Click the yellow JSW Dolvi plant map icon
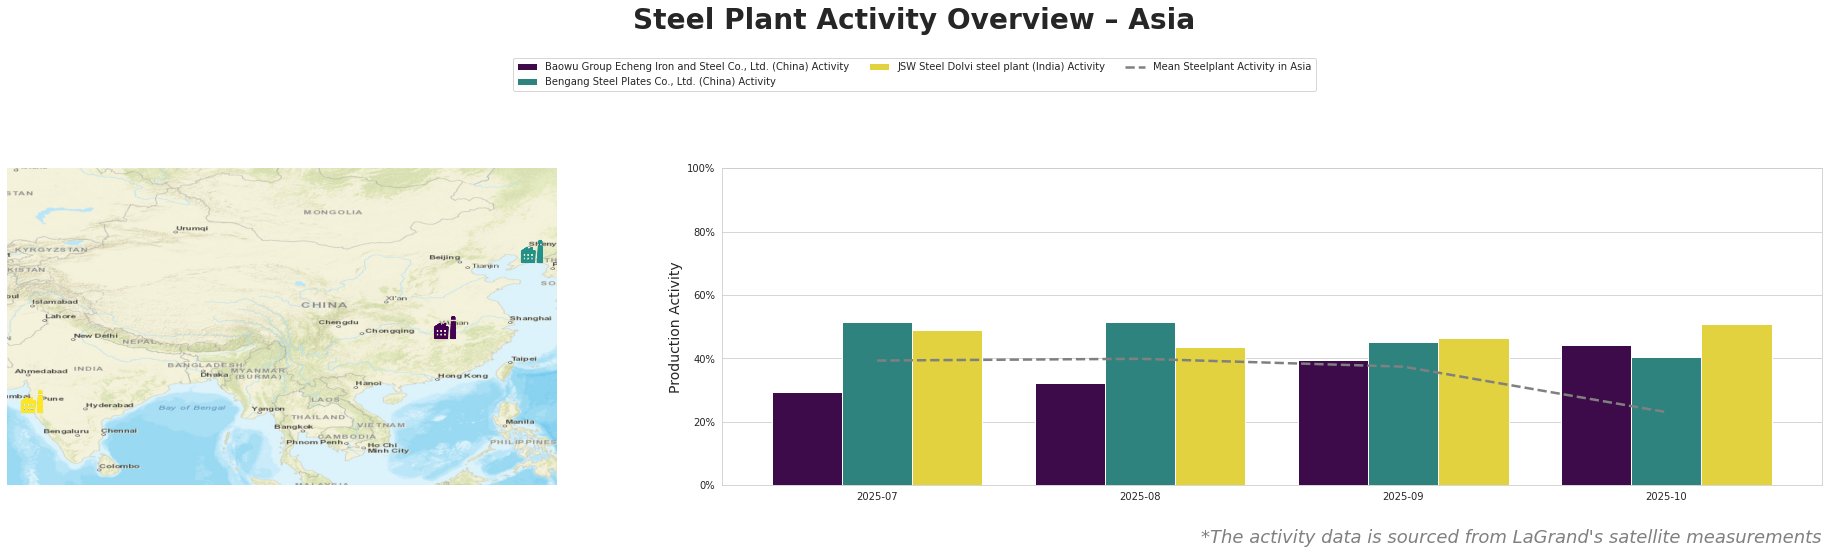Screen dimensions: 1828x554 (x=31, y=403)
